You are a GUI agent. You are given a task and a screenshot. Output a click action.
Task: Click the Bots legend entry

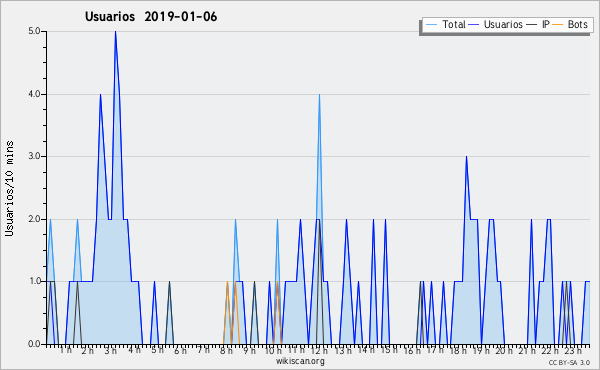click(x=570, y=24)
